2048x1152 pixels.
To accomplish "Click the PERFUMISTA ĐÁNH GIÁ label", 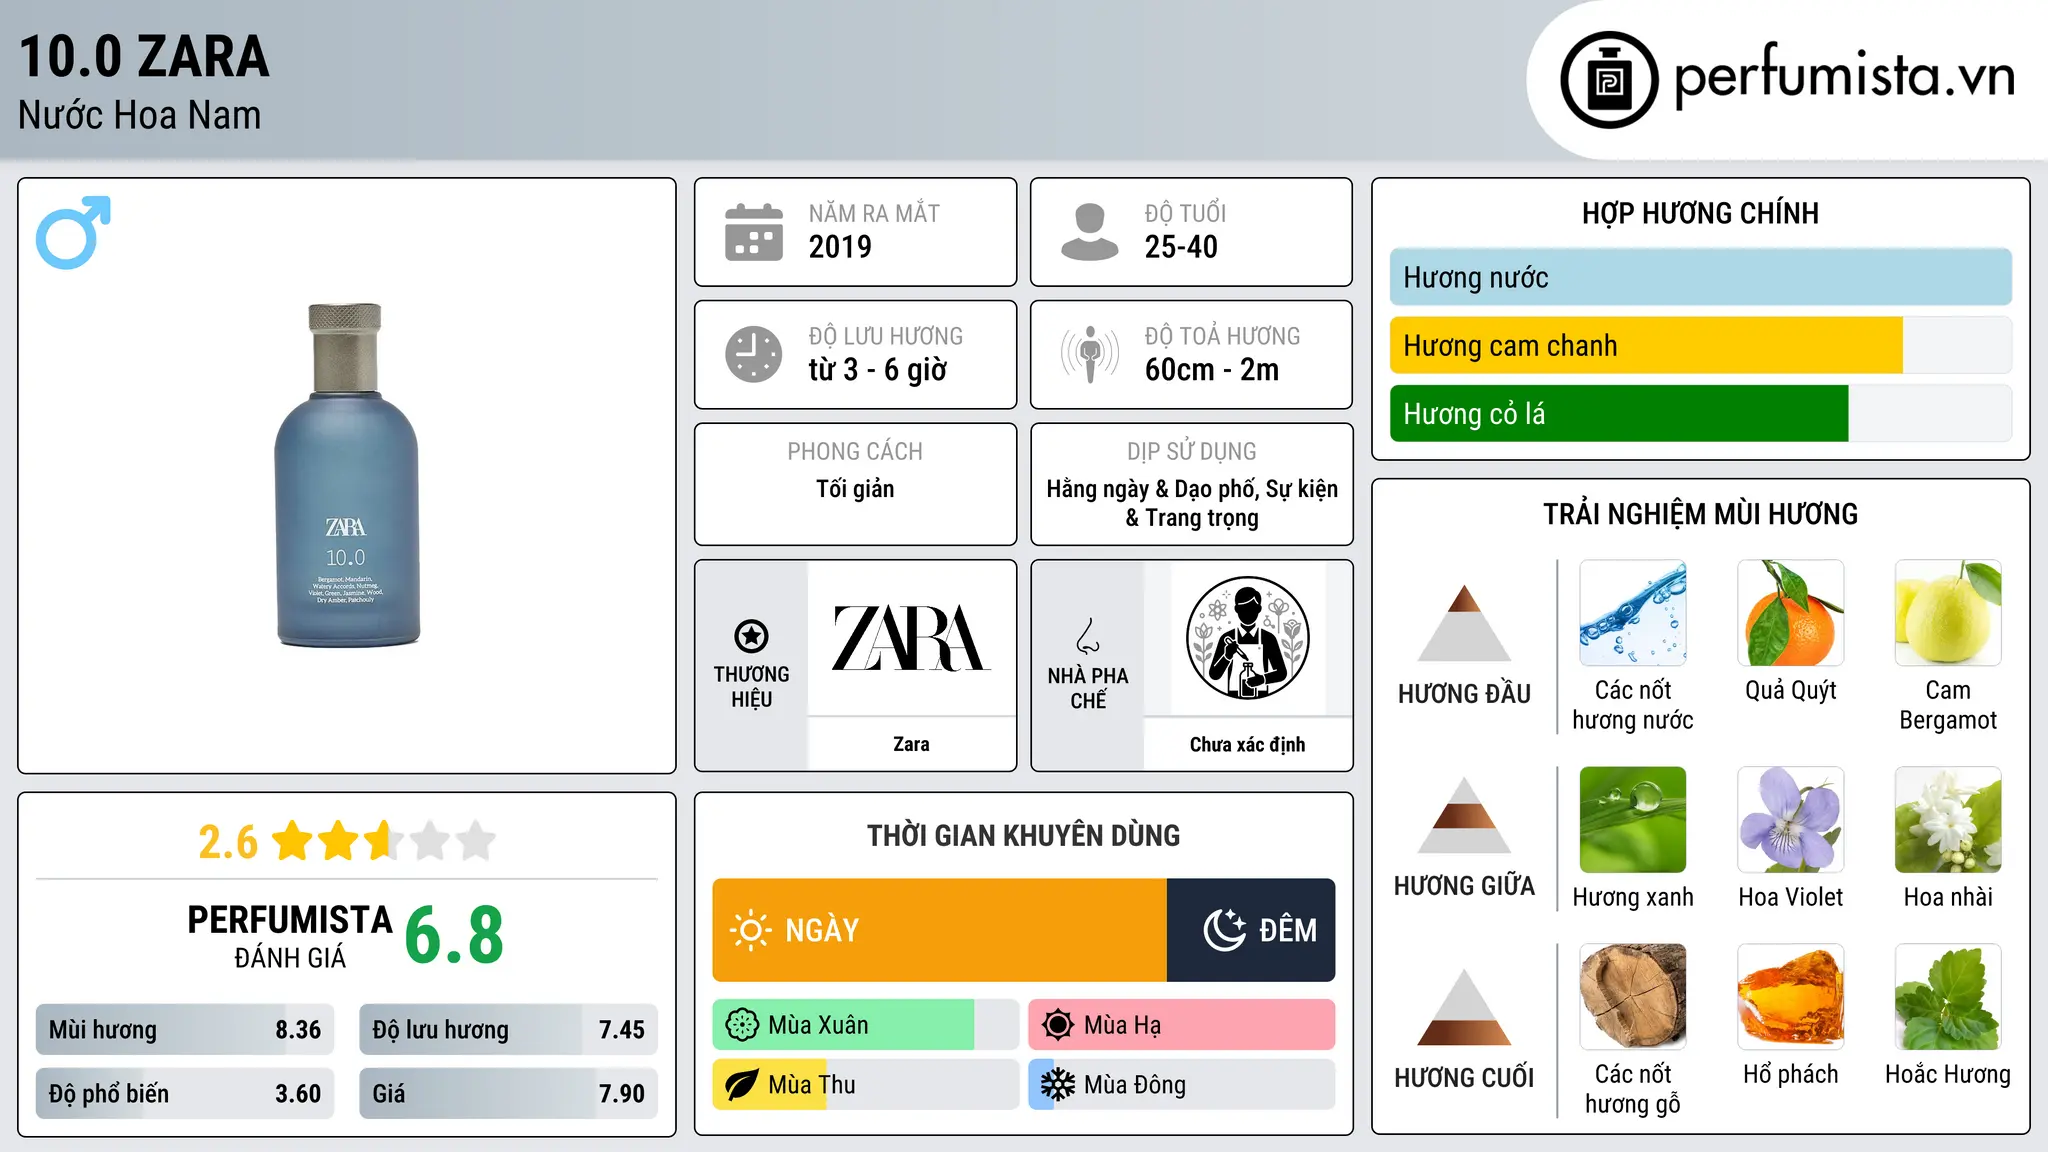I will tap(290, 936).
